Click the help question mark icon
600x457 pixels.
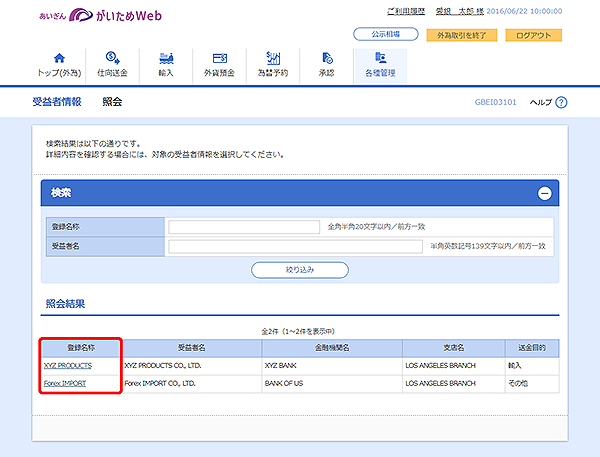coord(561,102)
